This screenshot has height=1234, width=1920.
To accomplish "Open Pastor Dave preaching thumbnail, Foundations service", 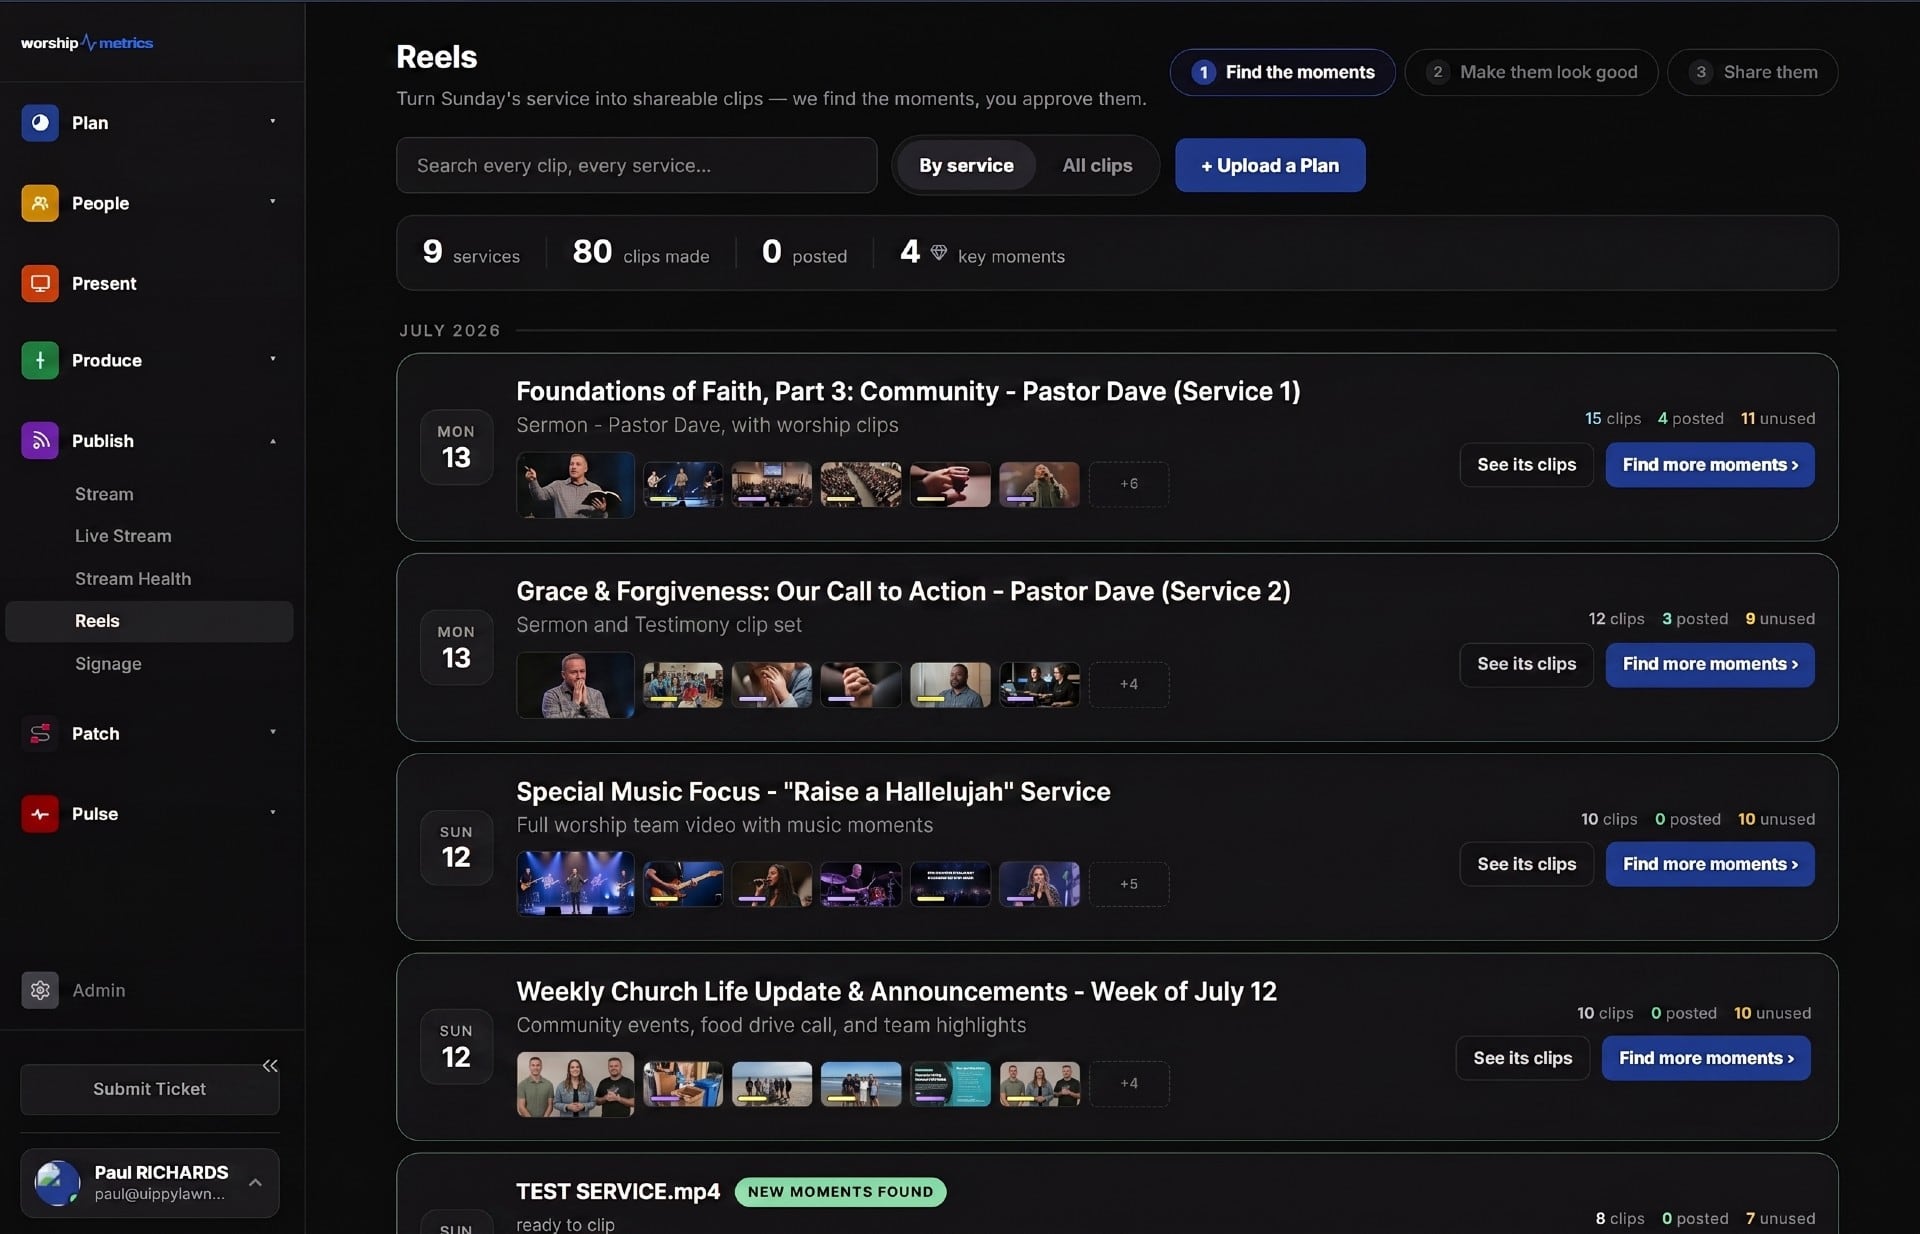I will [x=575, y=485].
